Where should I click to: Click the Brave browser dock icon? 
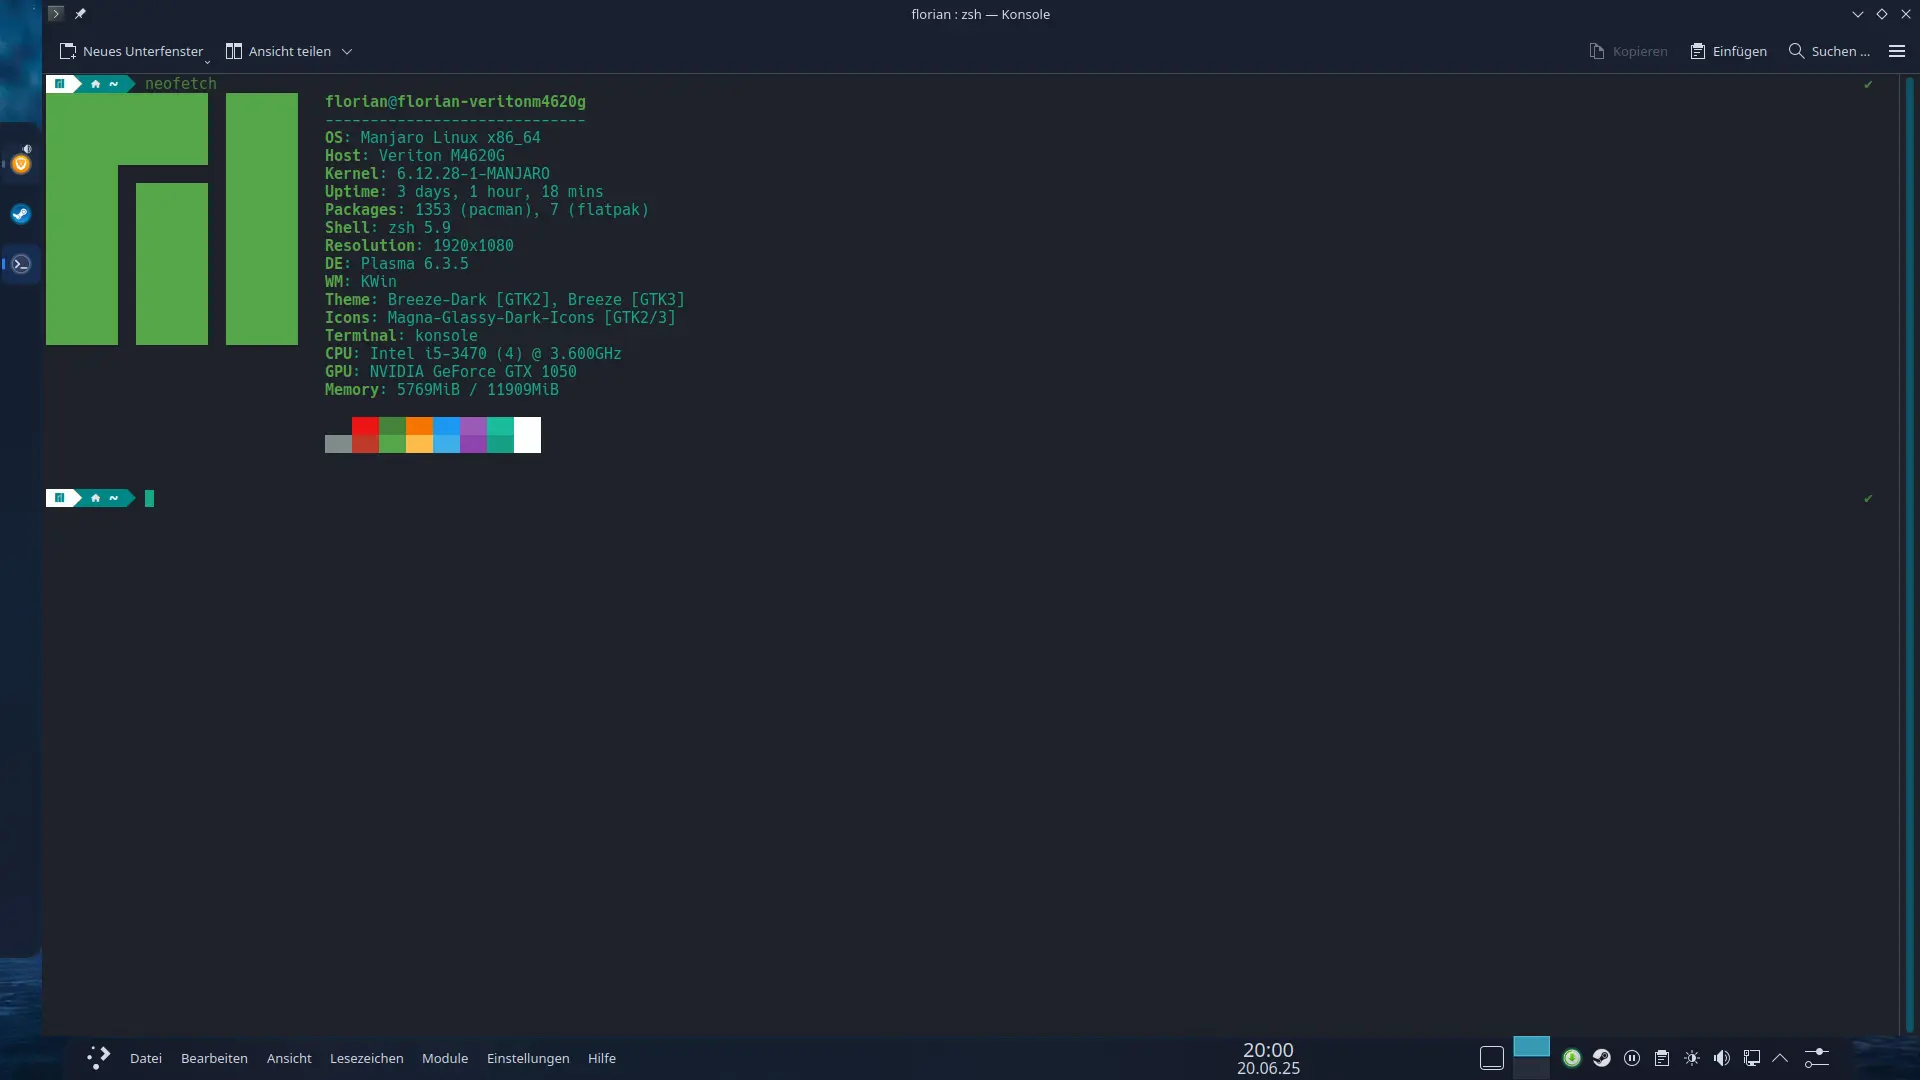[21, 163]
